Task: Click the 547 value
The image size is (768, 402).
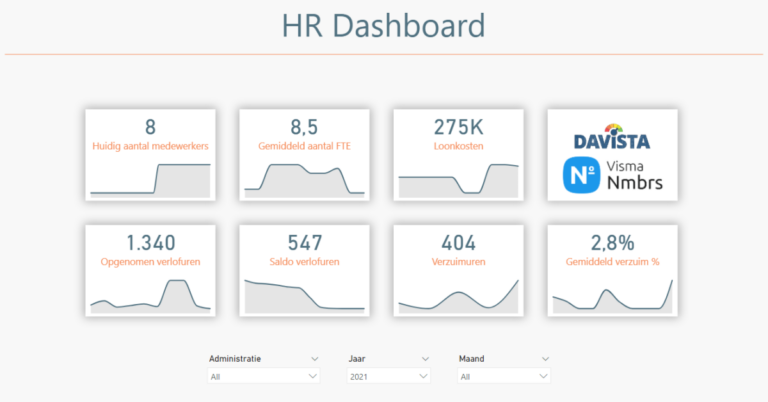Action: (304, 243)
